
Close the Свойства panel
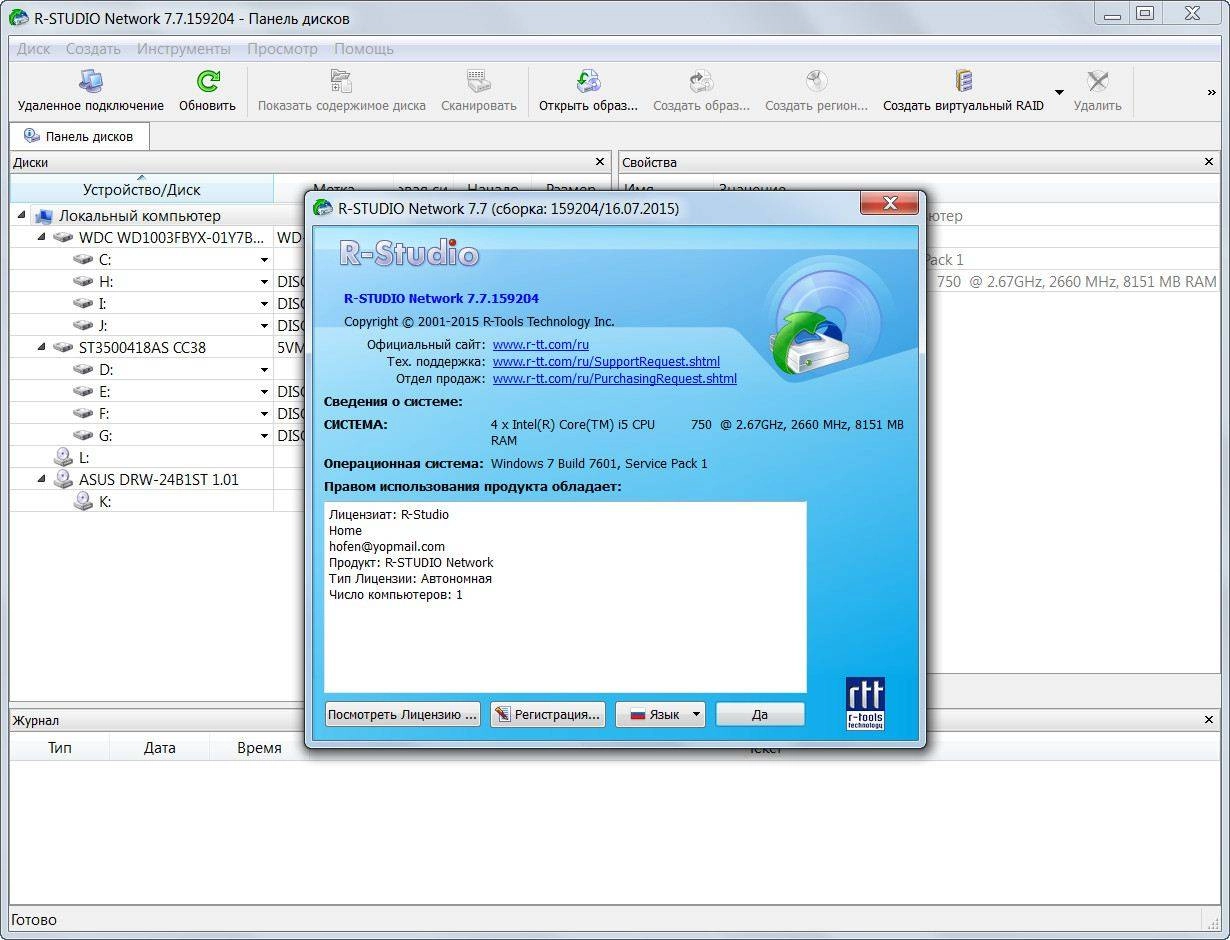point(1209,161)
